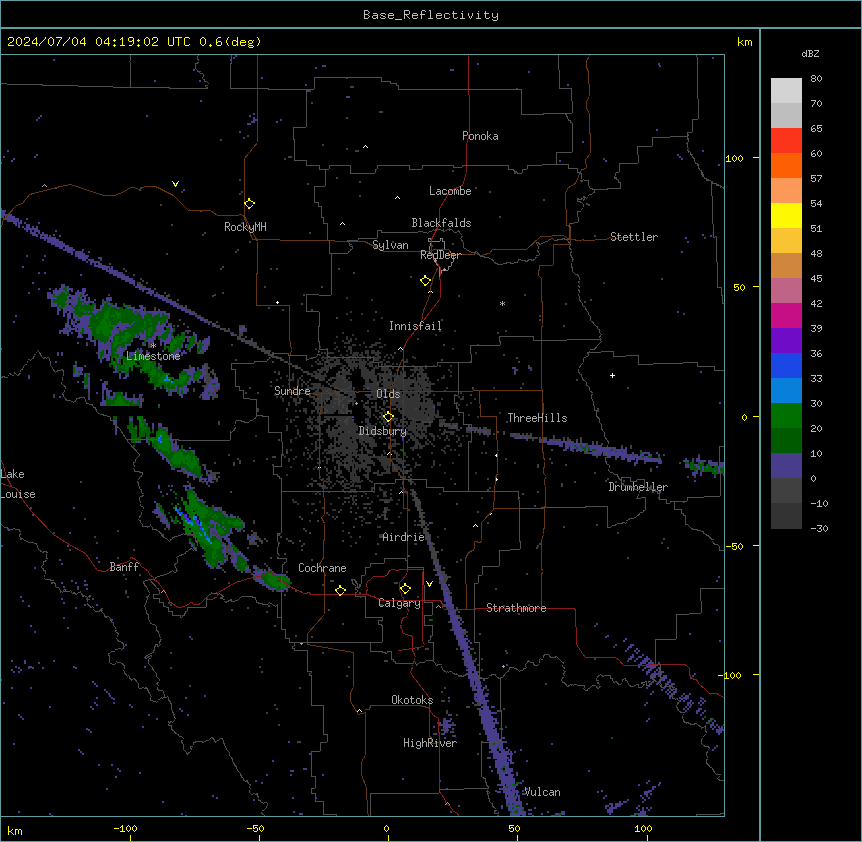Click the Sylvan label
The width and height of the screenshot is (862, 842).
click(x=390, y=245)
